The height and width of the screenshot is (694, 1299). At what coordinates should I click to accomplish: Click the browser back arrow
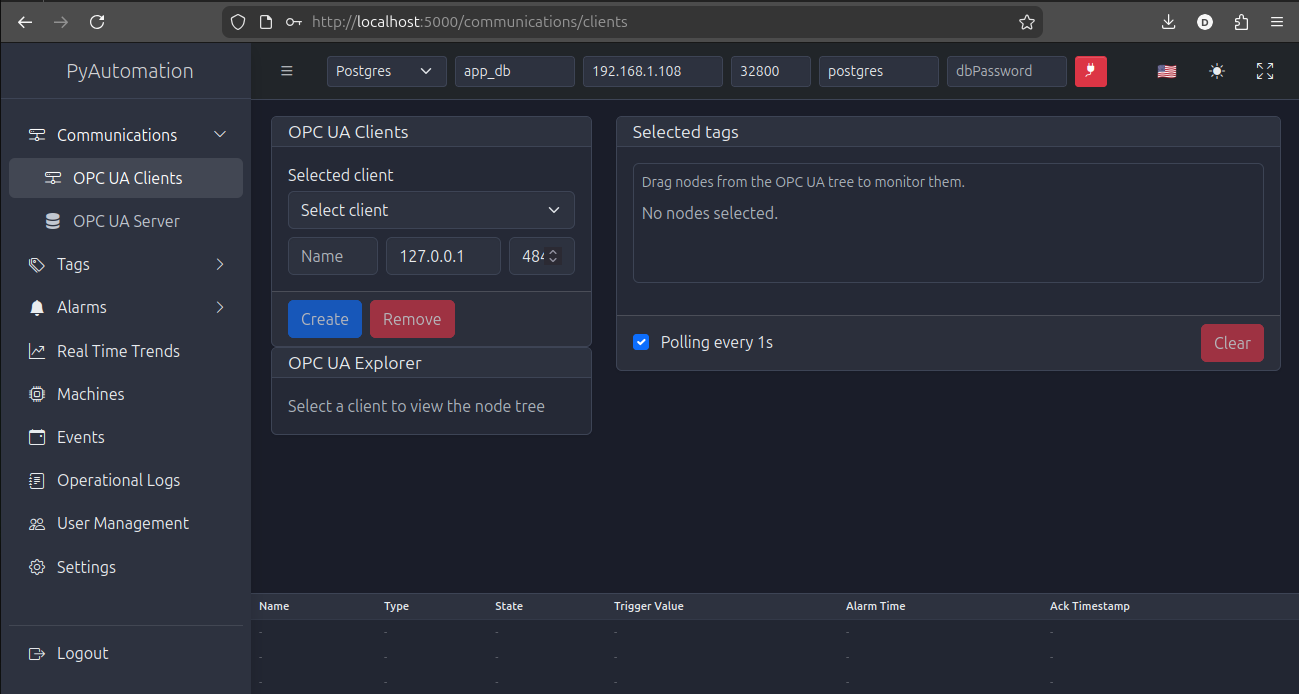pyautogui.click(x=25, y=22)
